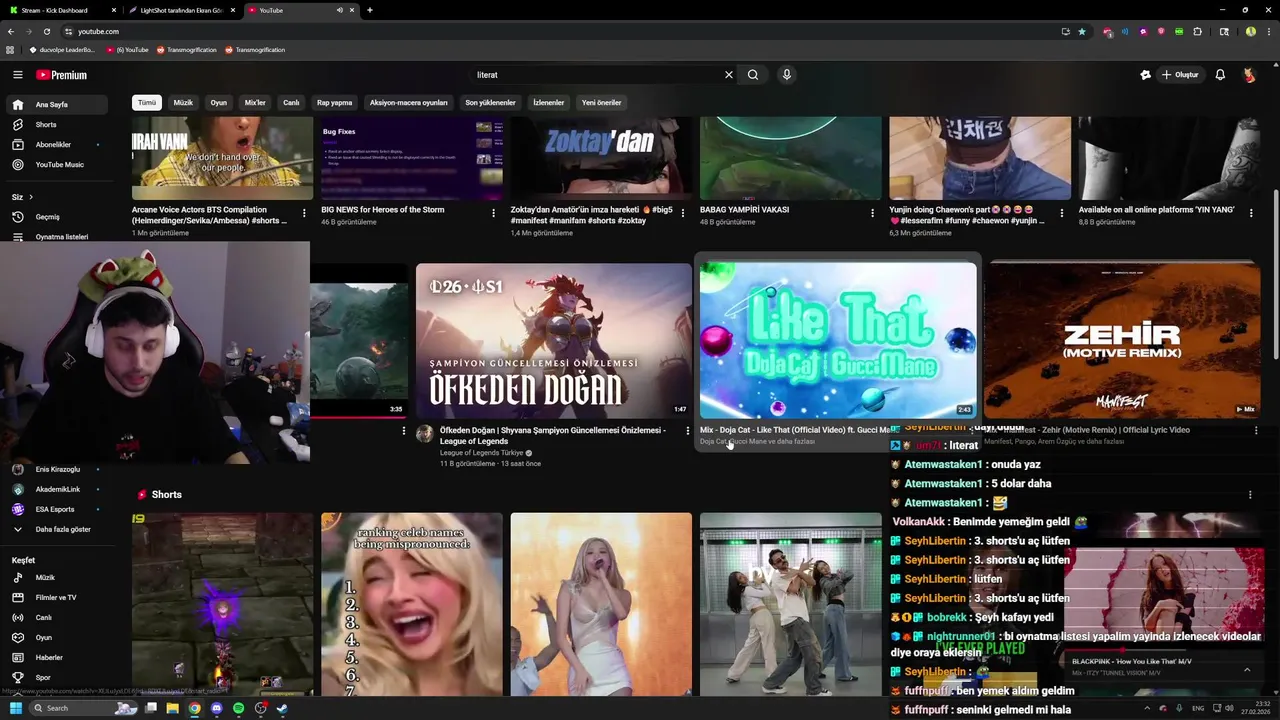
Task: Select the Mix'ler filter chip
Action: [255, 103]
